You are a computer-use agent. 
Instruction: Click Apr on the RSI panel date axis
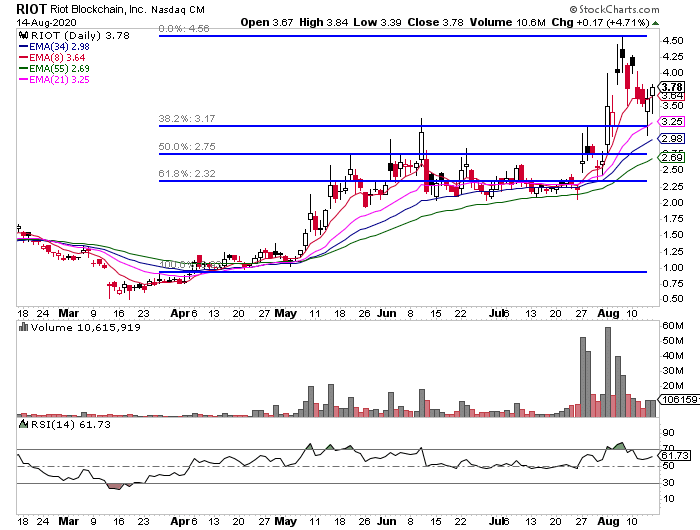180,522
